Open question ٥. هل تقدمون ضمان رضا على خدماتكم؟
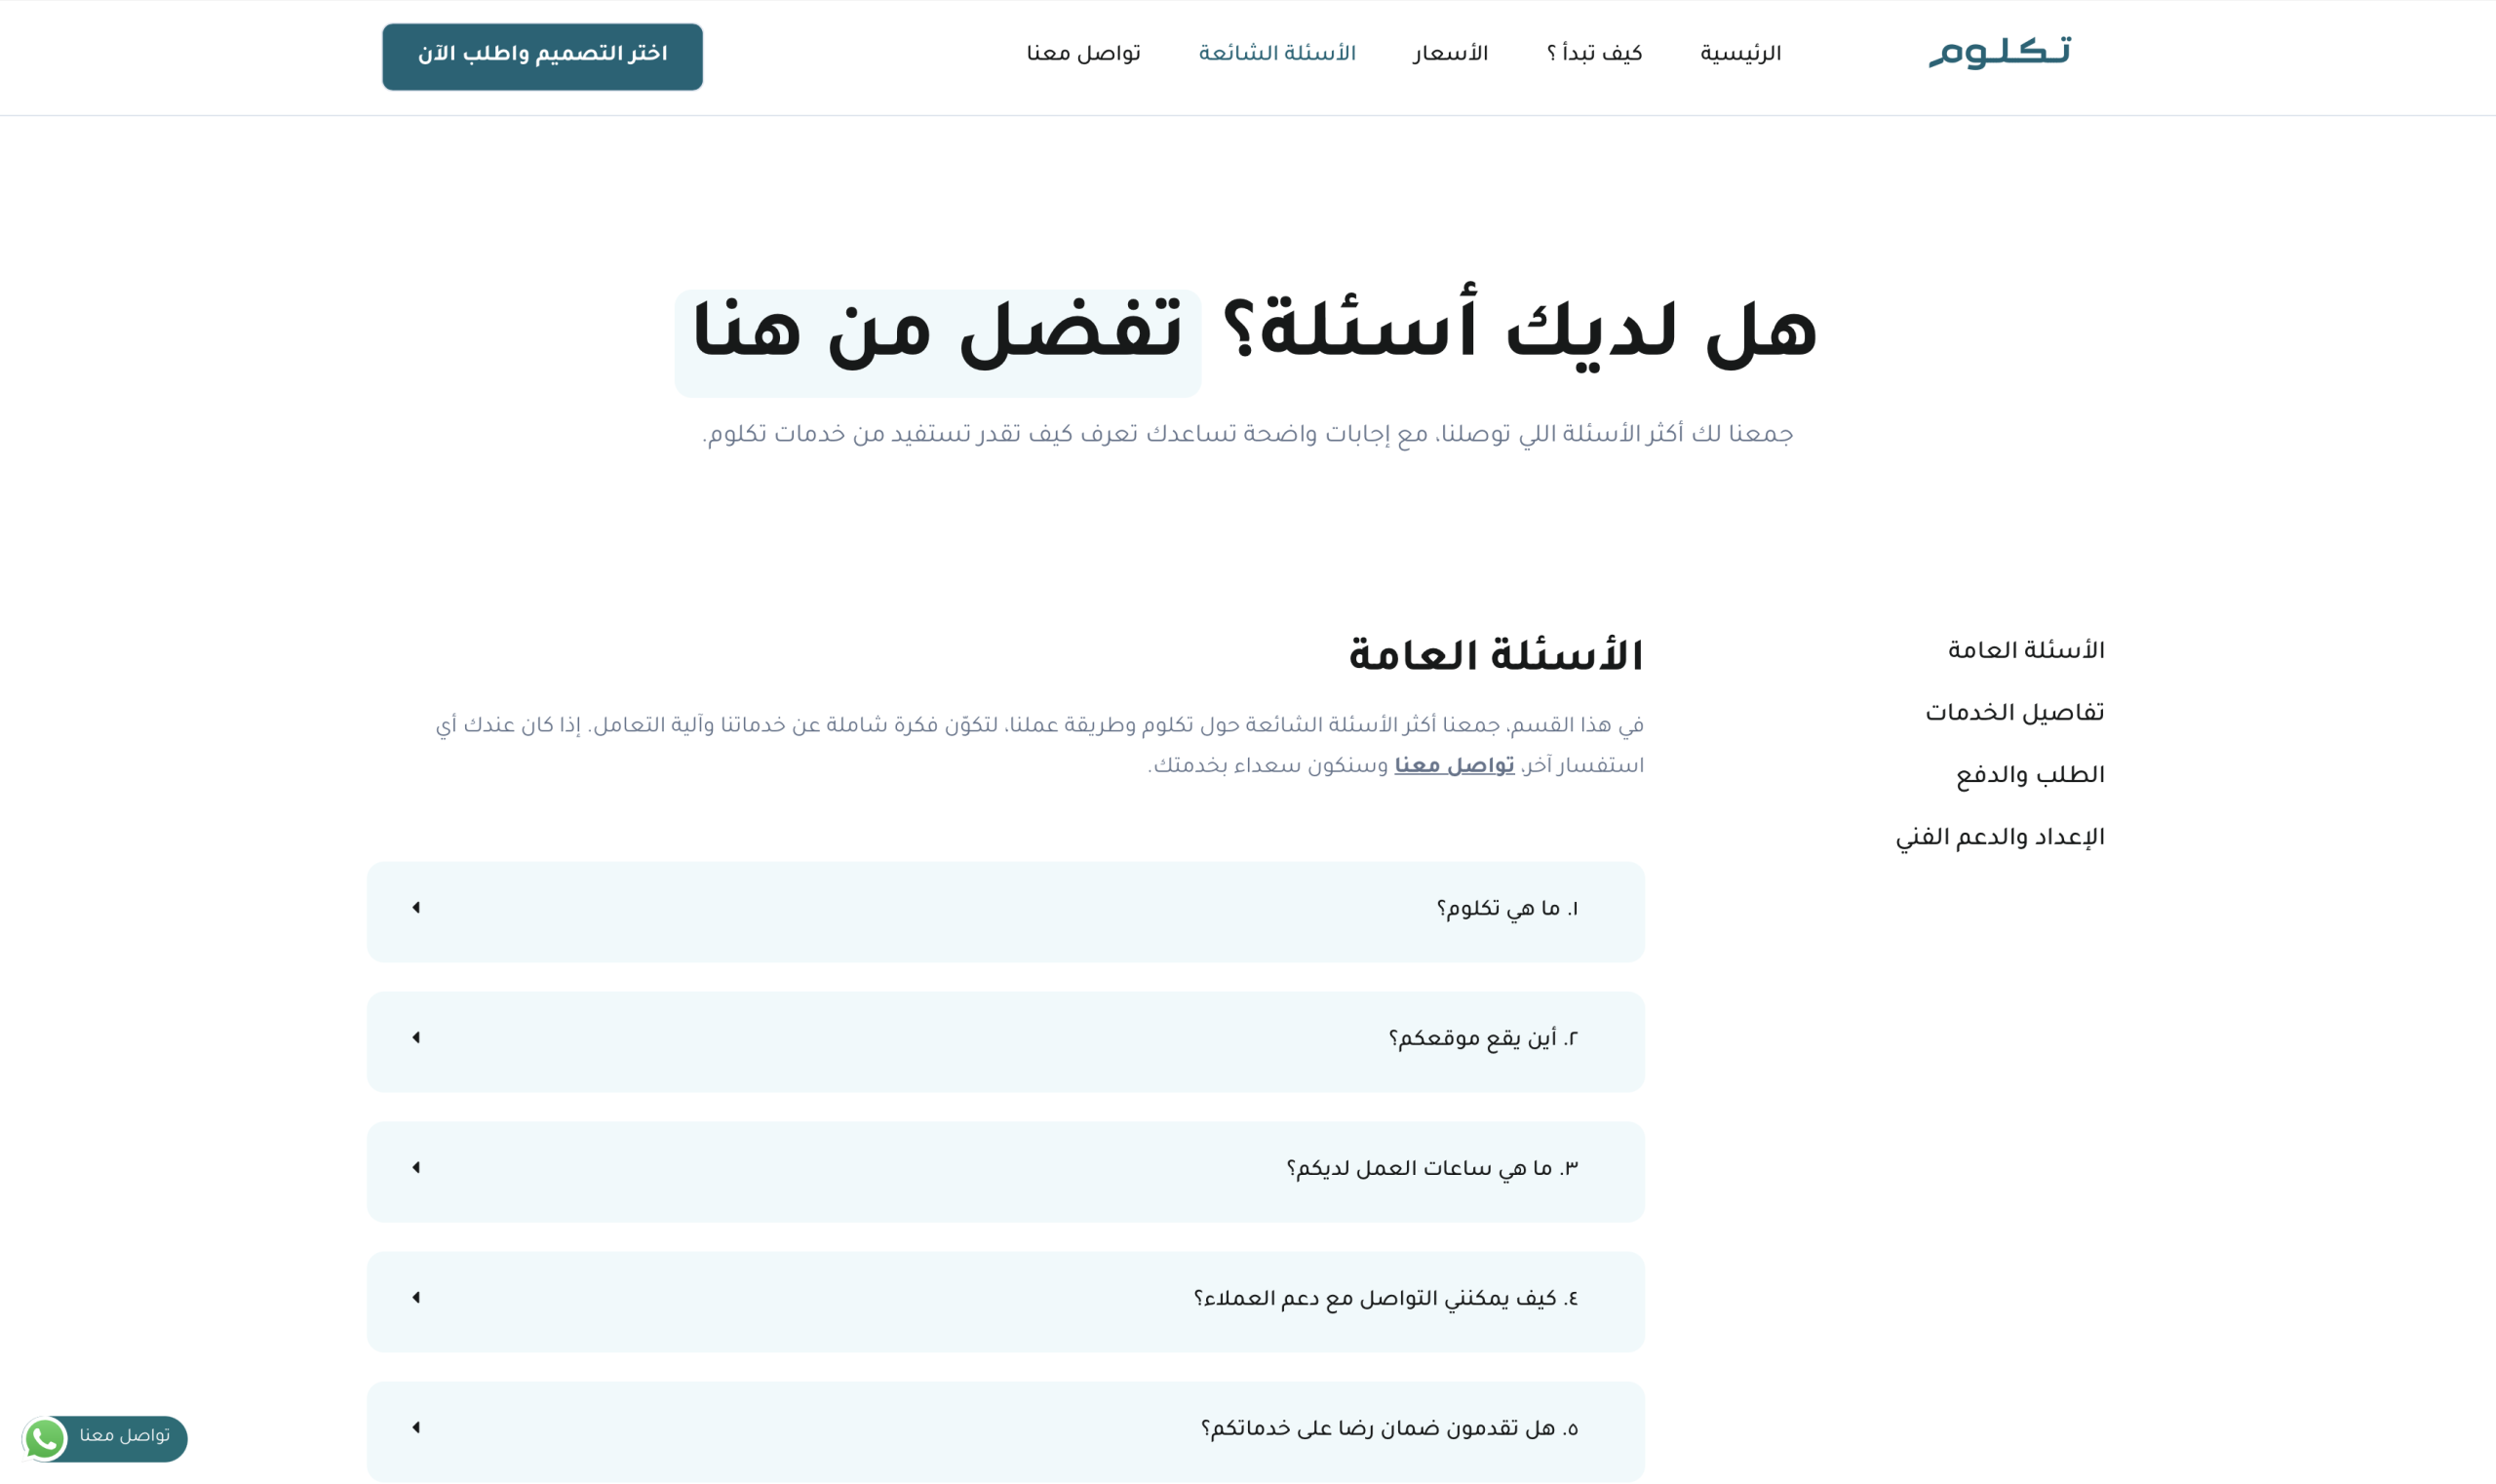Image resolution: width=2496 pixels, height=1484 pixels. [x=1006, y=1432]
